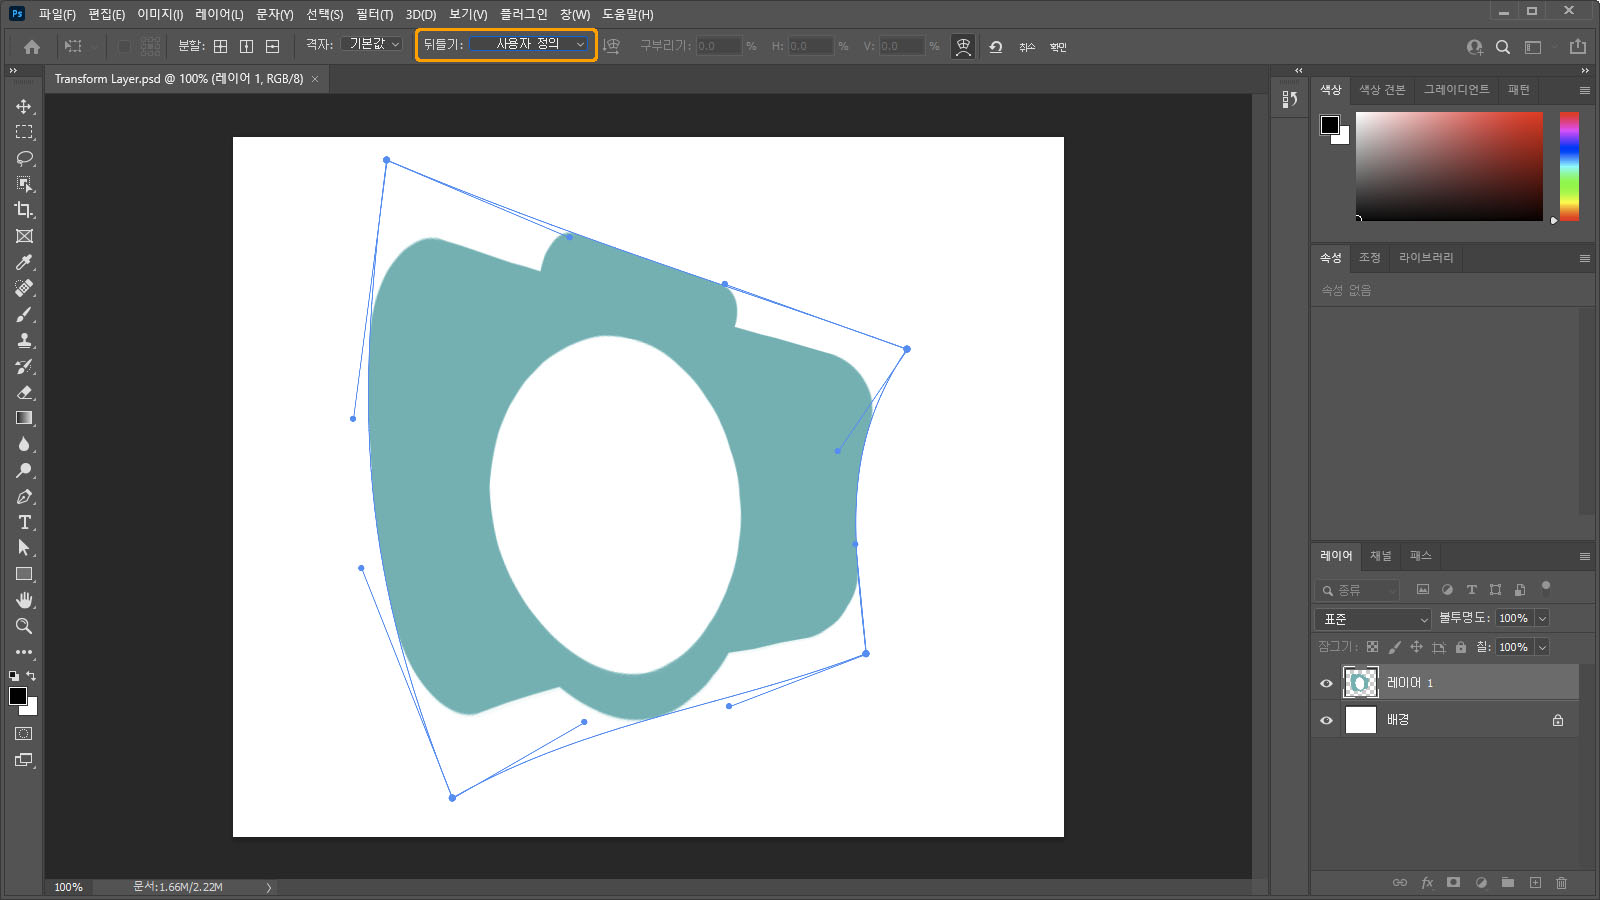Cancel the transform with 취소 button
This screenshot has height=900, width=1600.
[x=1027, y=47]
